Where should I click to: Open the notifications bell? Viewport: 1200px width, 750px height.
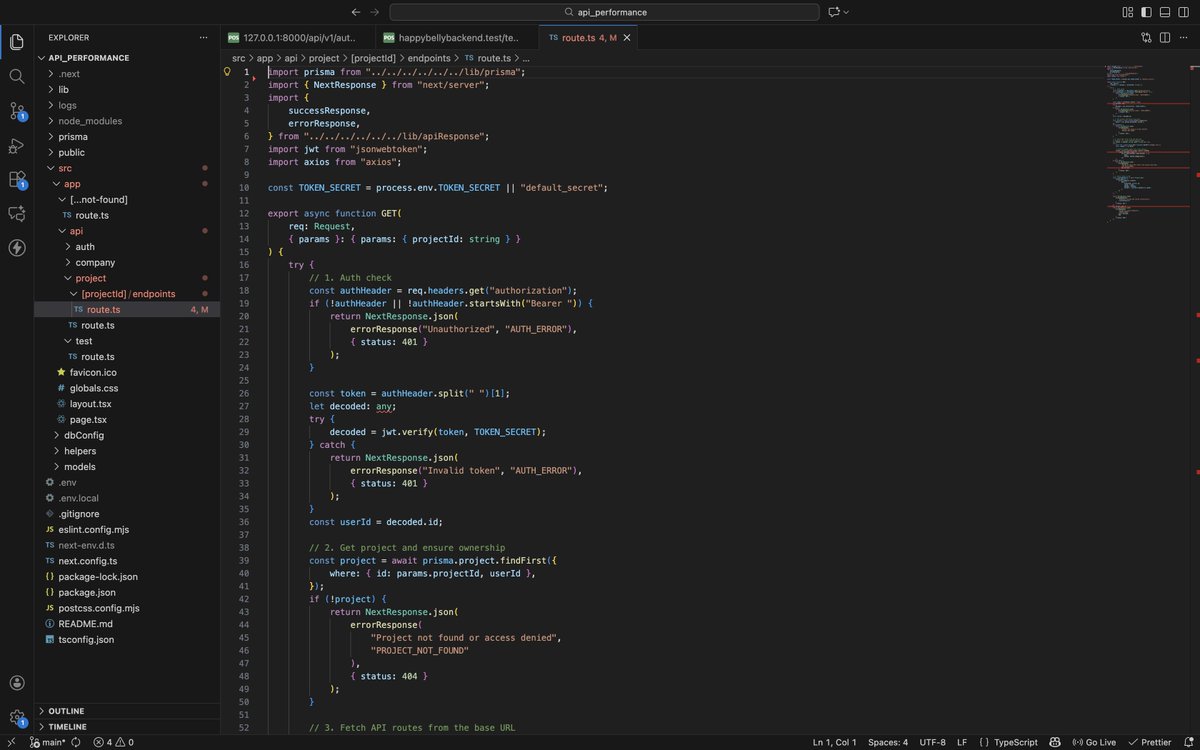point(1190,742)
